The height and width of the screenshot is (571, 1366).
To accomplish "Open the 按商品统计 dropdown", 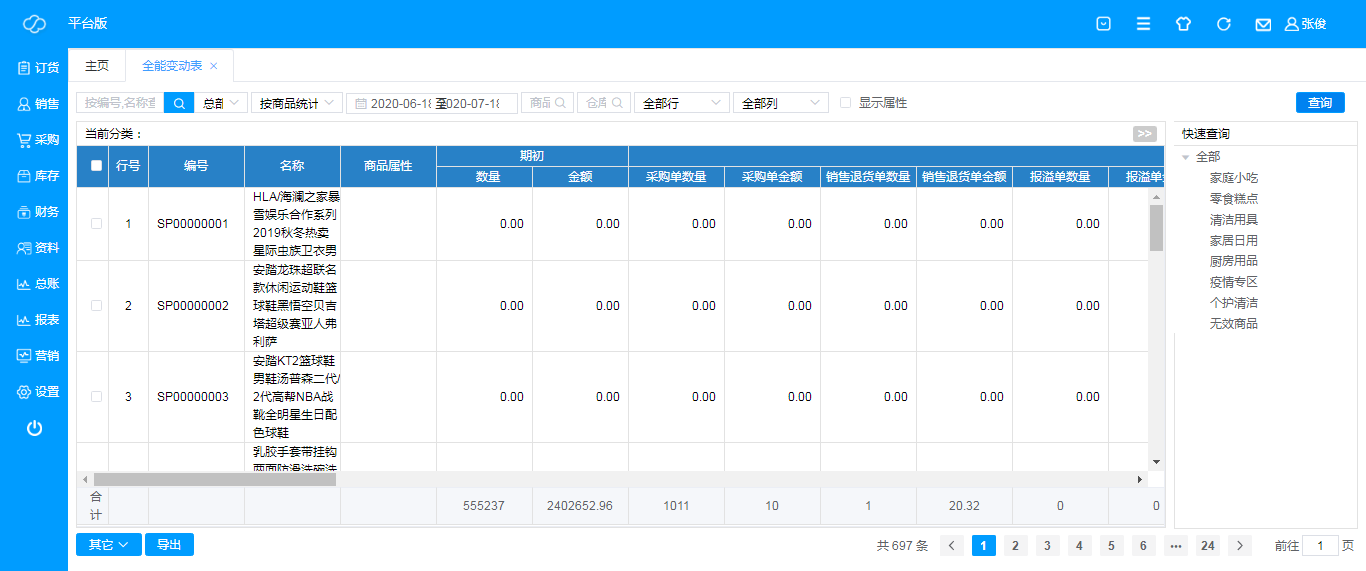I will pyautogui.click(x=297, y=103).
